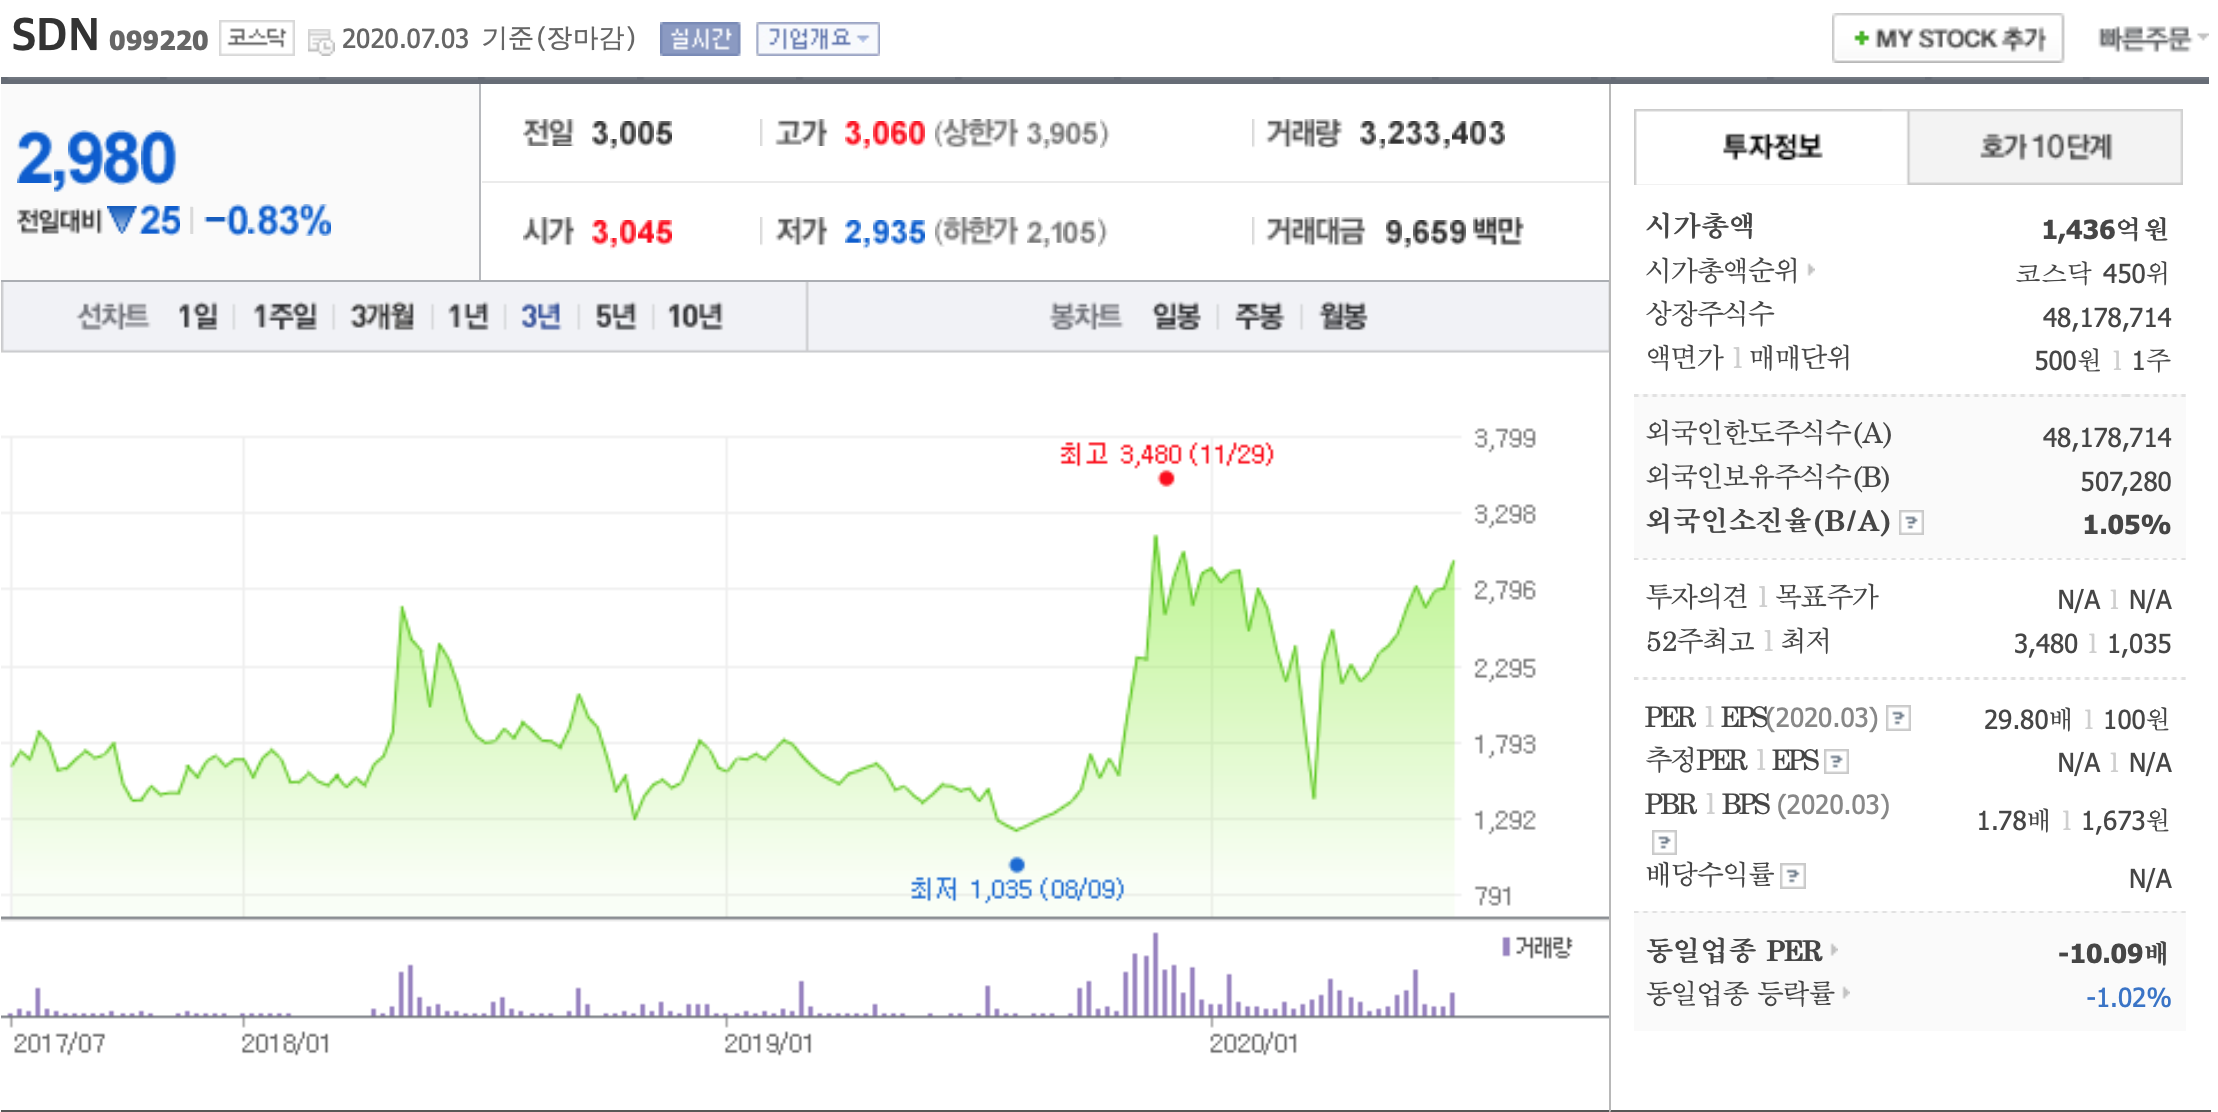
Task: Open help icon beside 추정PER EPS
Action: pos(1837,762)
